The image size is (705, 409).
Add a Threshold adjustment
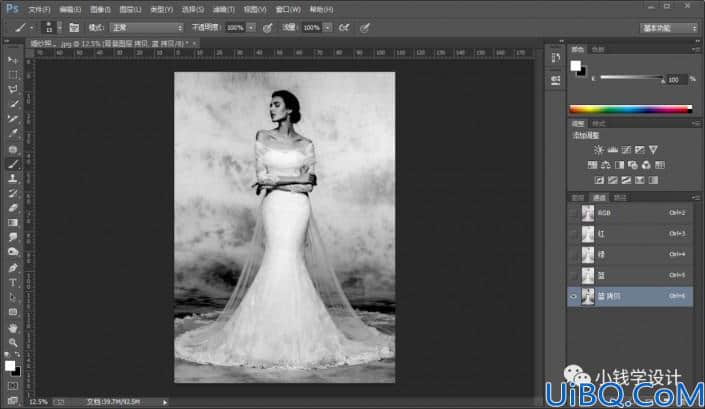626,180
